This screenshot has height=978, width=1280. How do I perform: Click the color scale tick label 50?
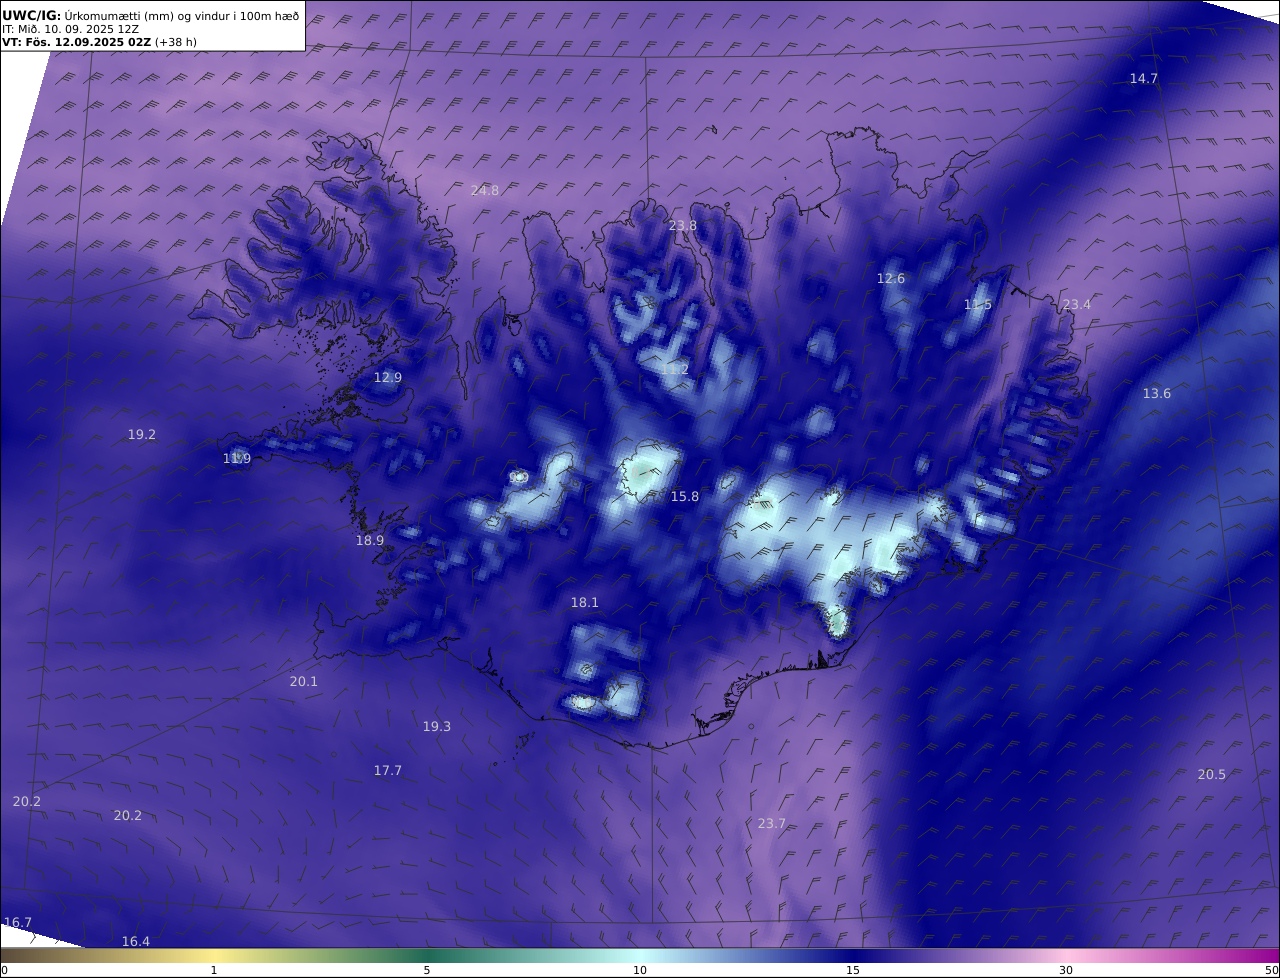click(1271, 970)
